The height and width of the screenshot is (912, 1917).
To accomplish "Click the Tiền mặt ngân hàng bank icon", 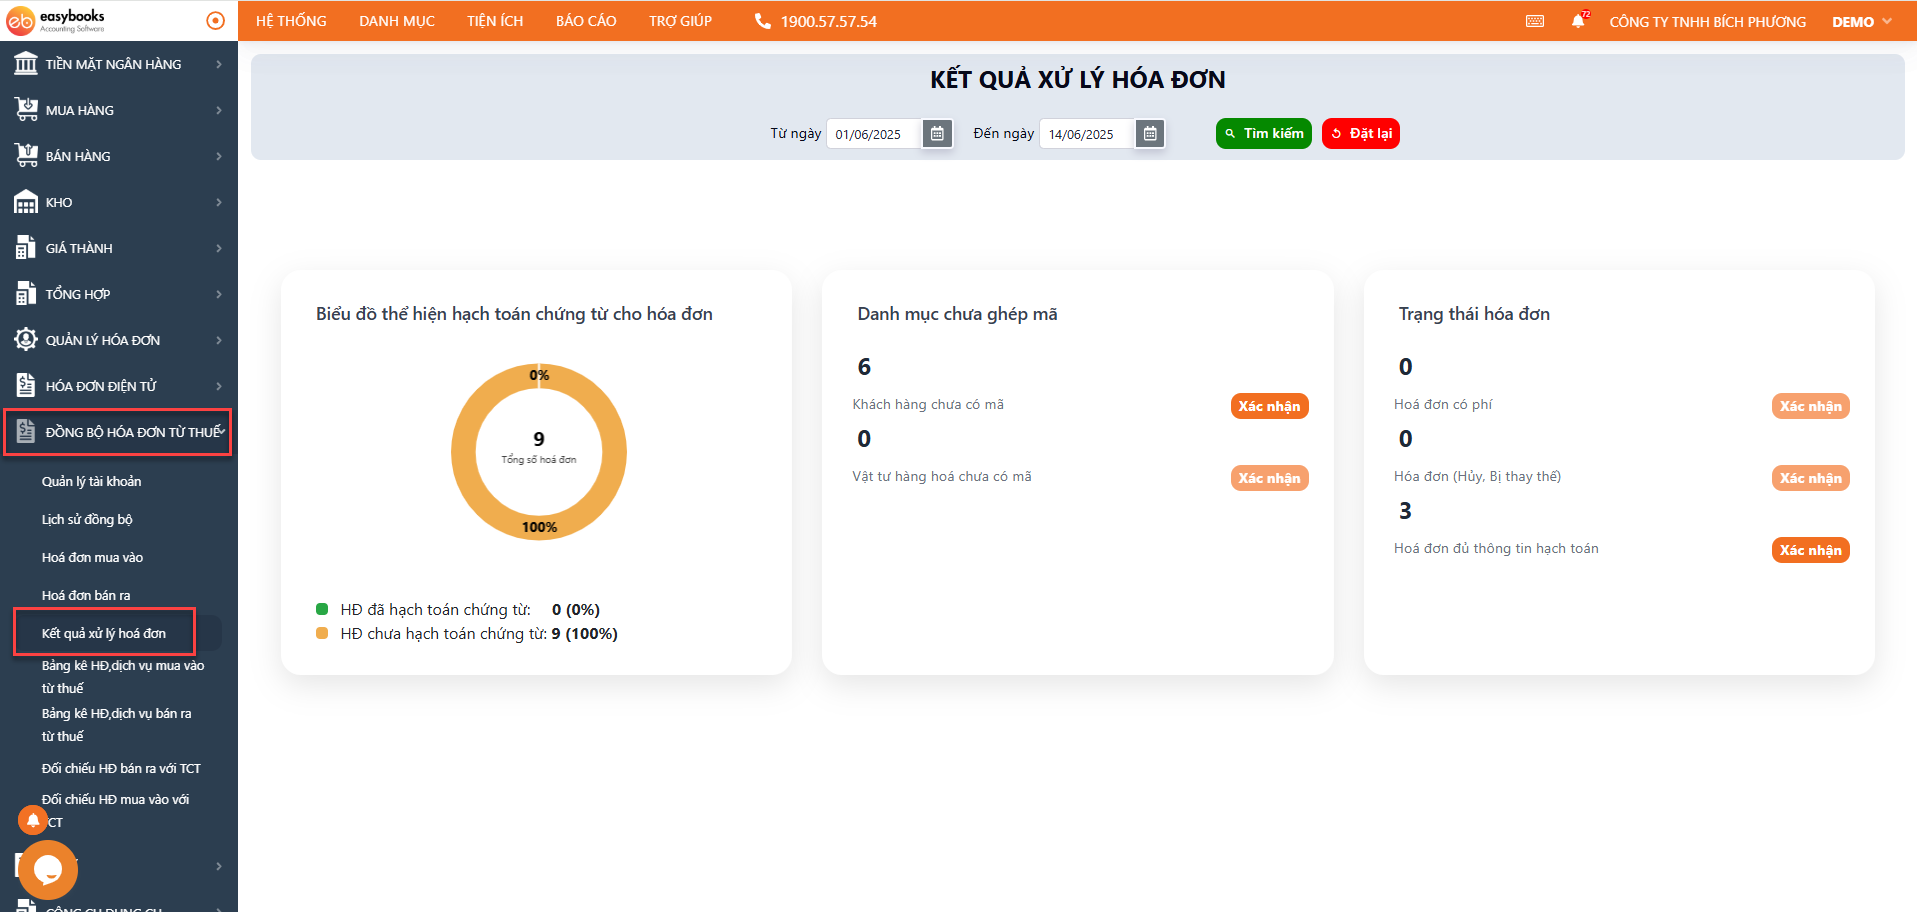I will (26, 64).
